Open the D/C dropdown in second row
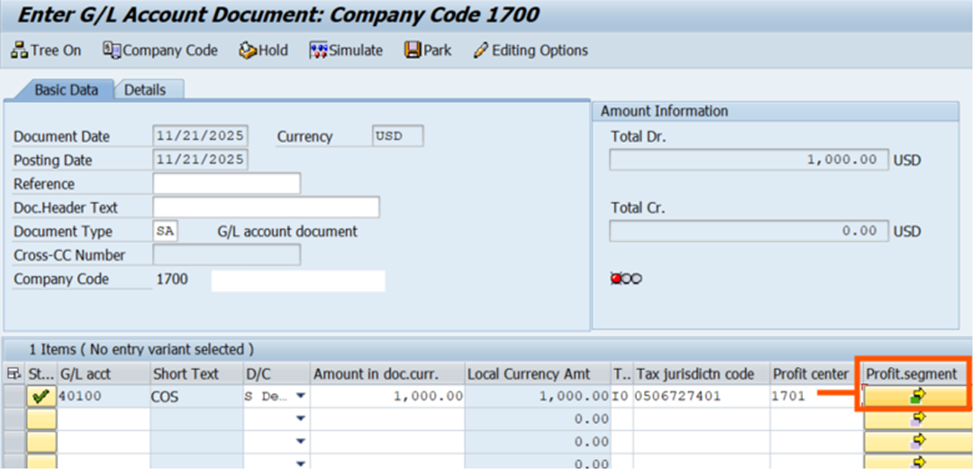 [299, 418]
